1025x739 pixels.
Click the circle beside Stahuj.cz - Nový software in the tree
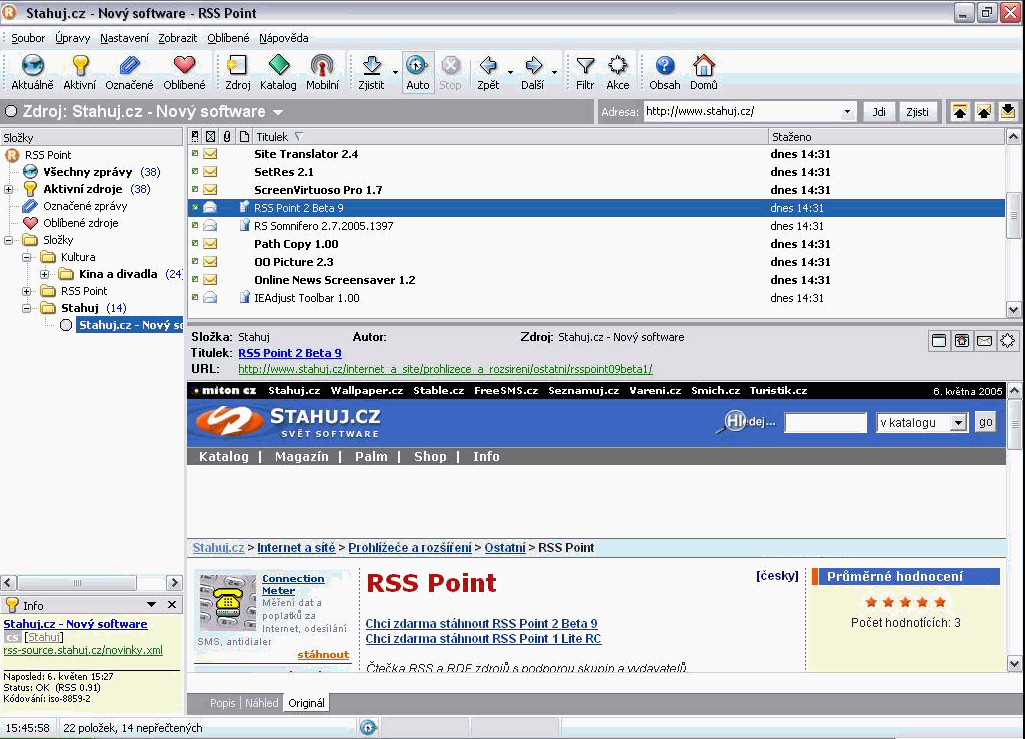[x=66, y=325]
